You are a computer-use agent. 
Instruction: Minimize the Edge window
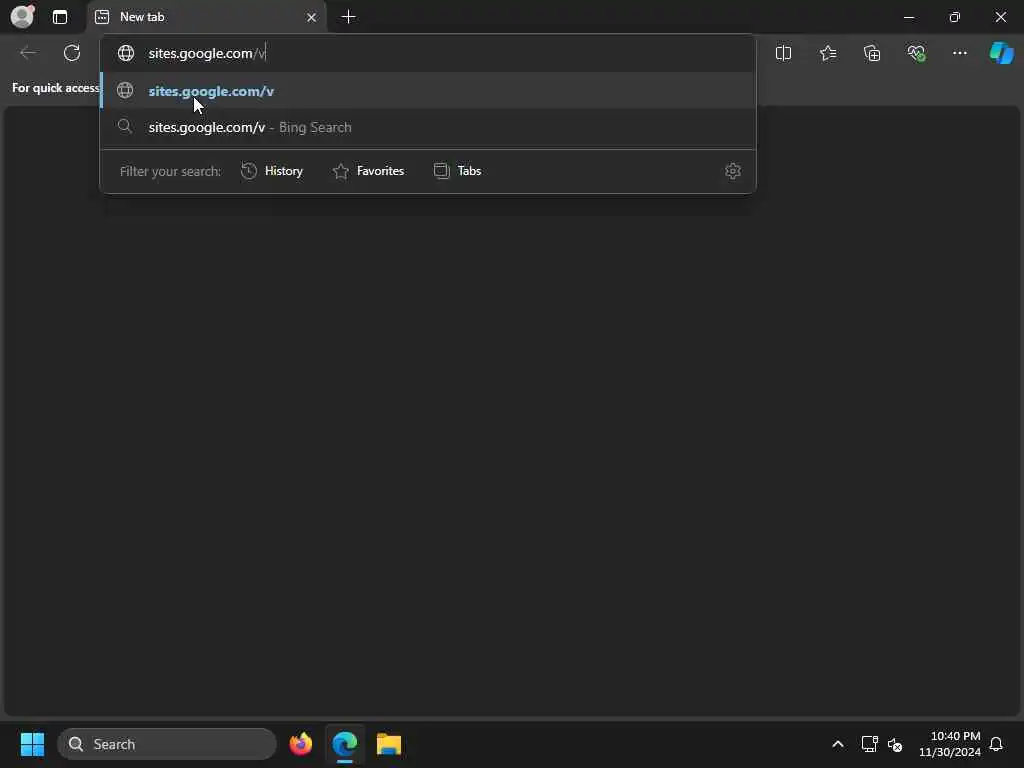[x=909, y=17]
